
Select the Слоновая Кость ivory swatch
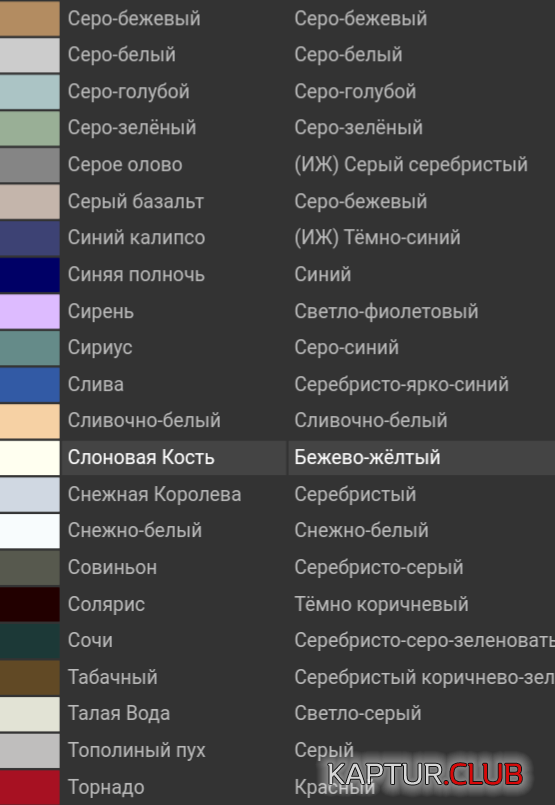(30, 457)
